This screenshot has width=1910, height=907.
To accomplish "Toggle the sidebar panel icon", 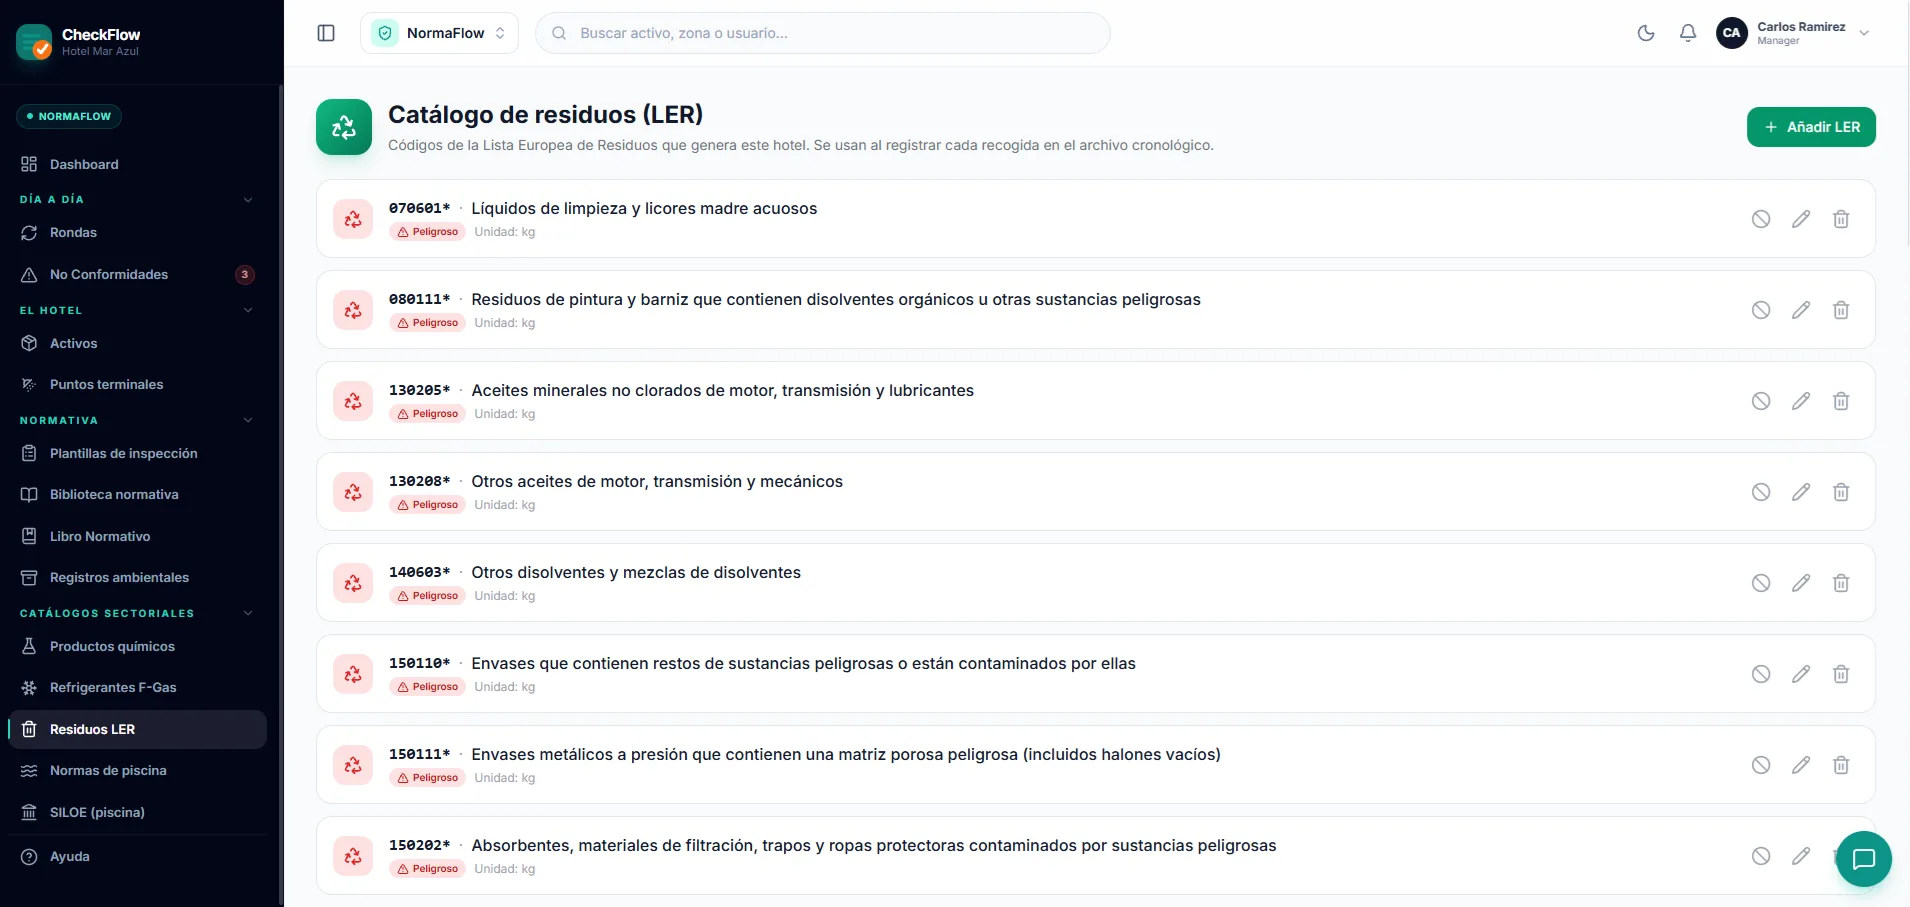I will (326, 33).
